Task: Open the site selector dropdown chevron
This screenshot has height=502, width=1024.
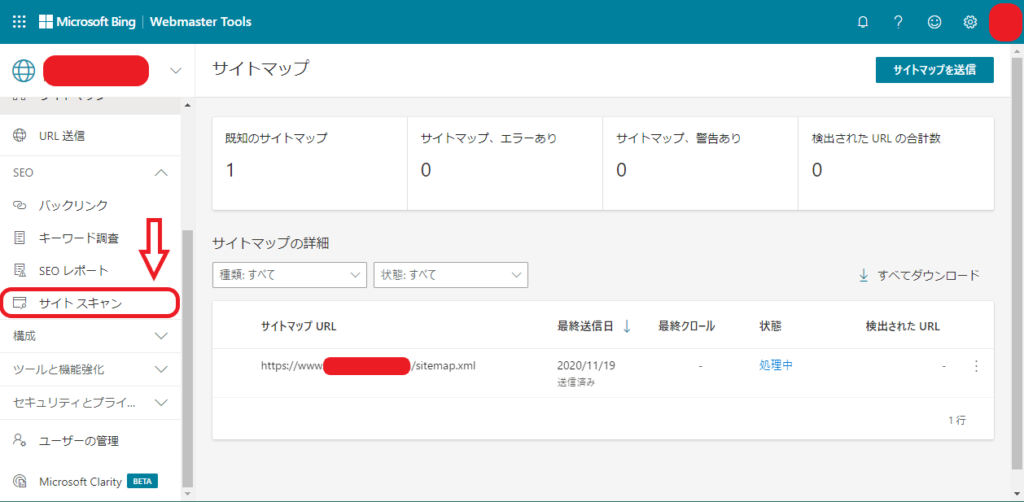Action: 176,71
